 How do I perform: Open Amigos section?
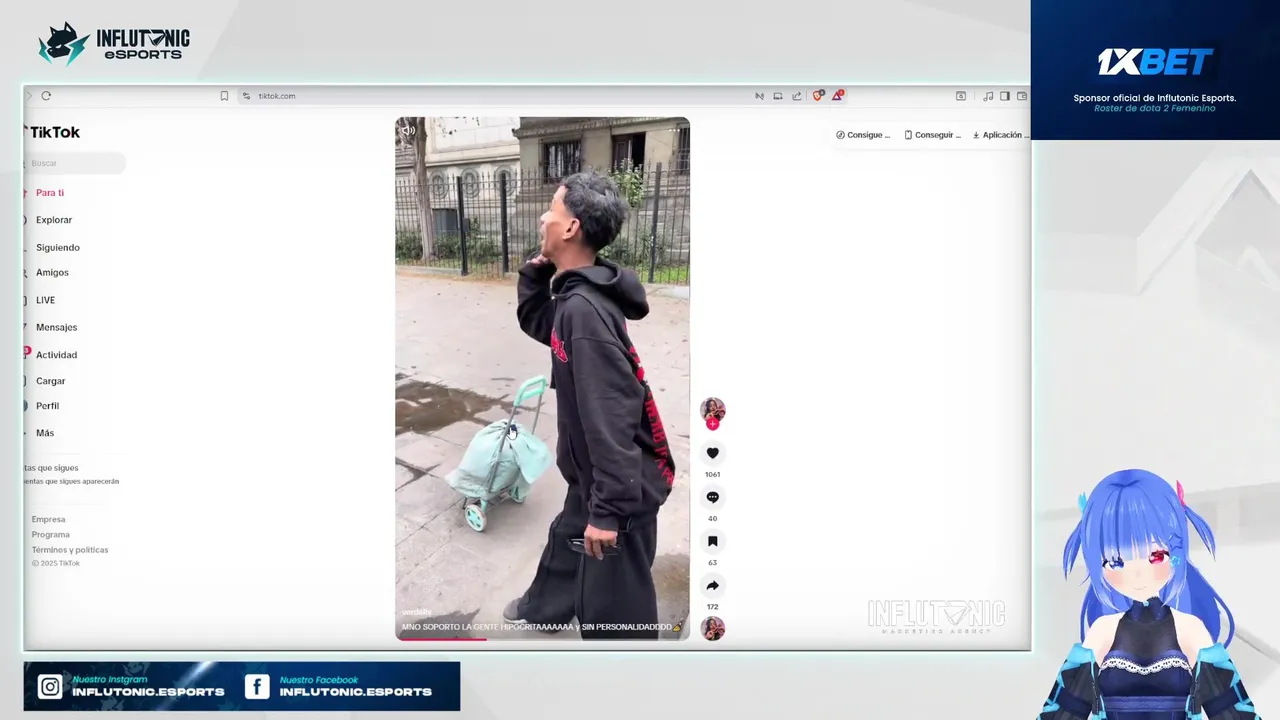click(x=52, y=273)
